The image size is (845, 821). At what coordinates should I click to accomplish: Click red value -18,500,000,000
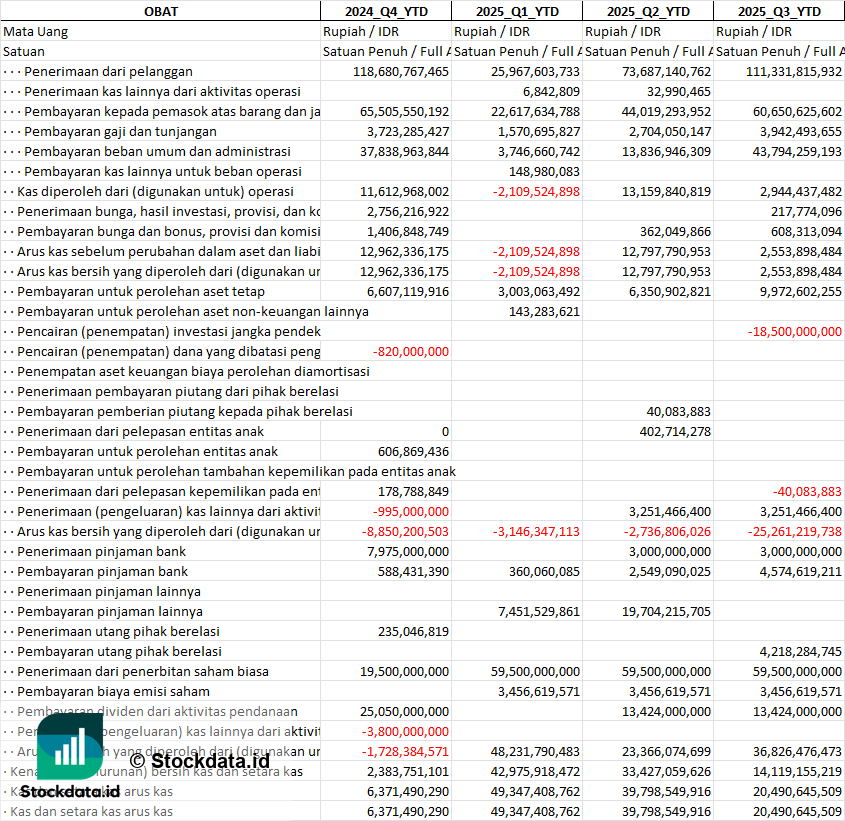[794, 331]
